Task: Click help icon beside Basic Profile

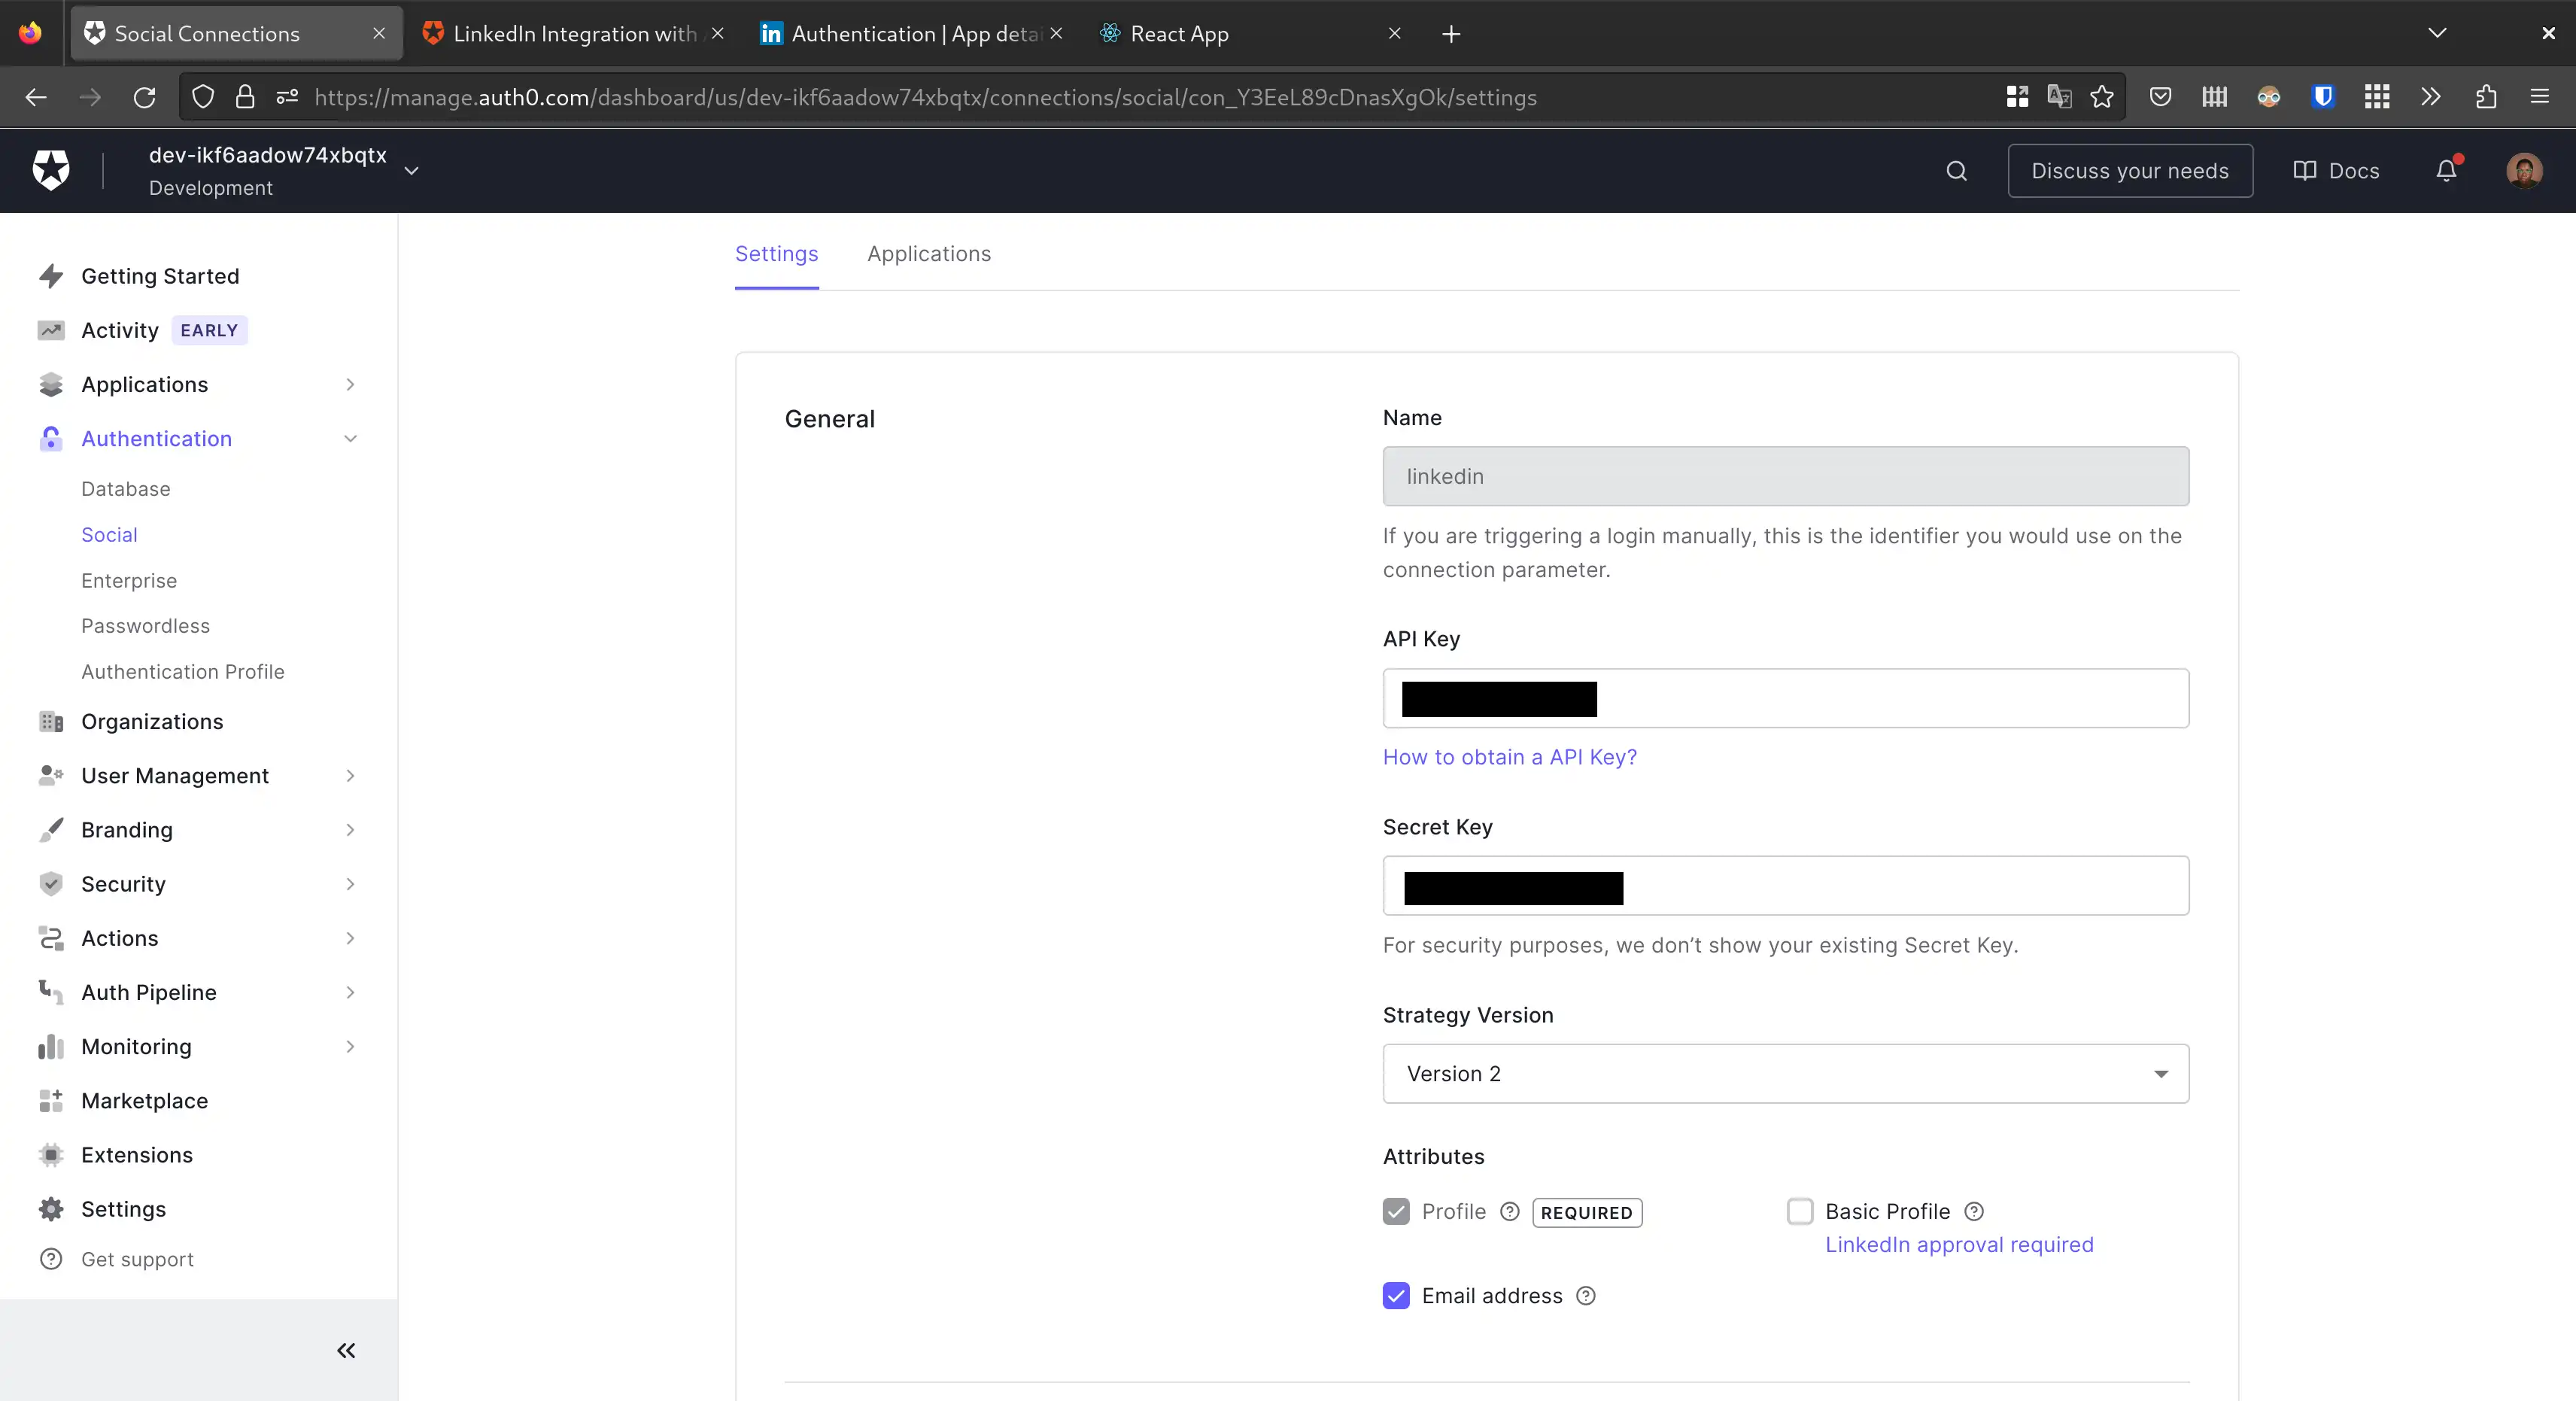Action: (x=1974, y=1211)
